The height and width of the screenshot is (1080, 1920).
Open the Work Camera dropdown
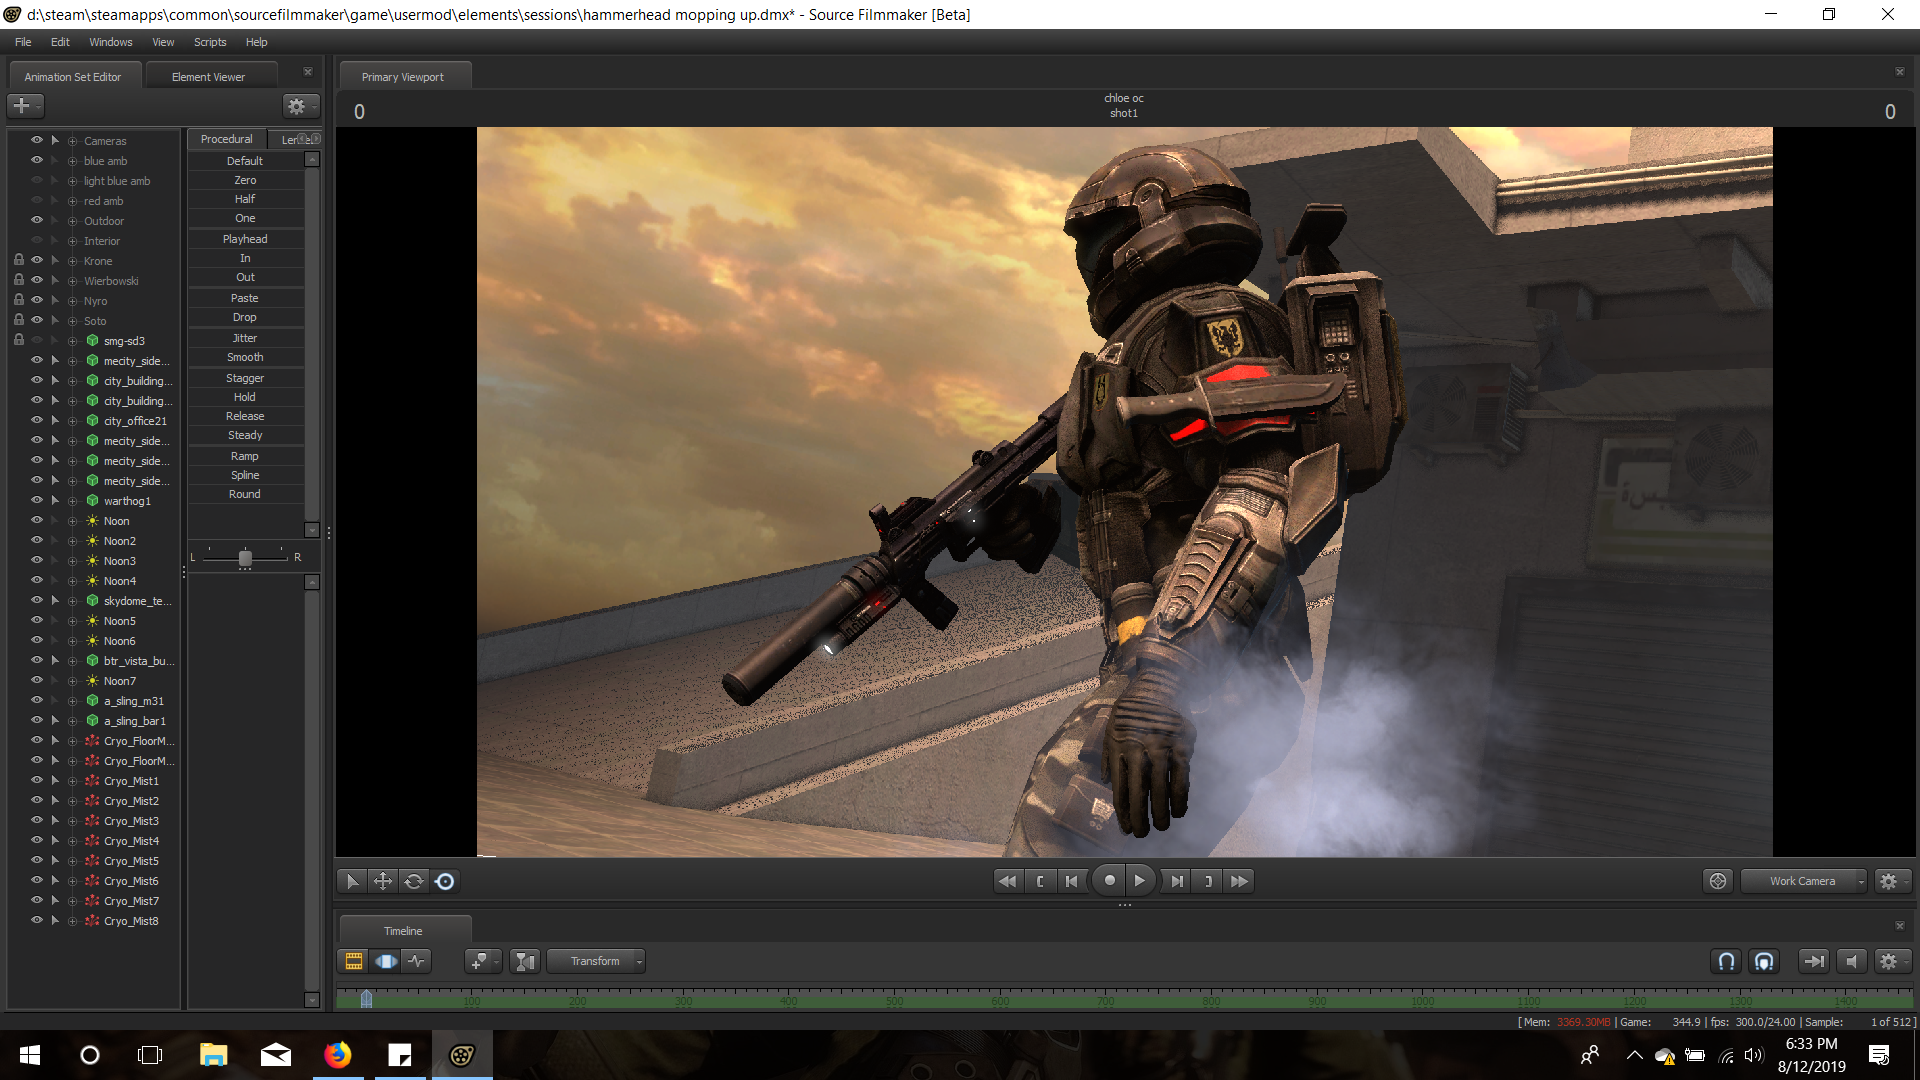click(x=1802, y=881)
